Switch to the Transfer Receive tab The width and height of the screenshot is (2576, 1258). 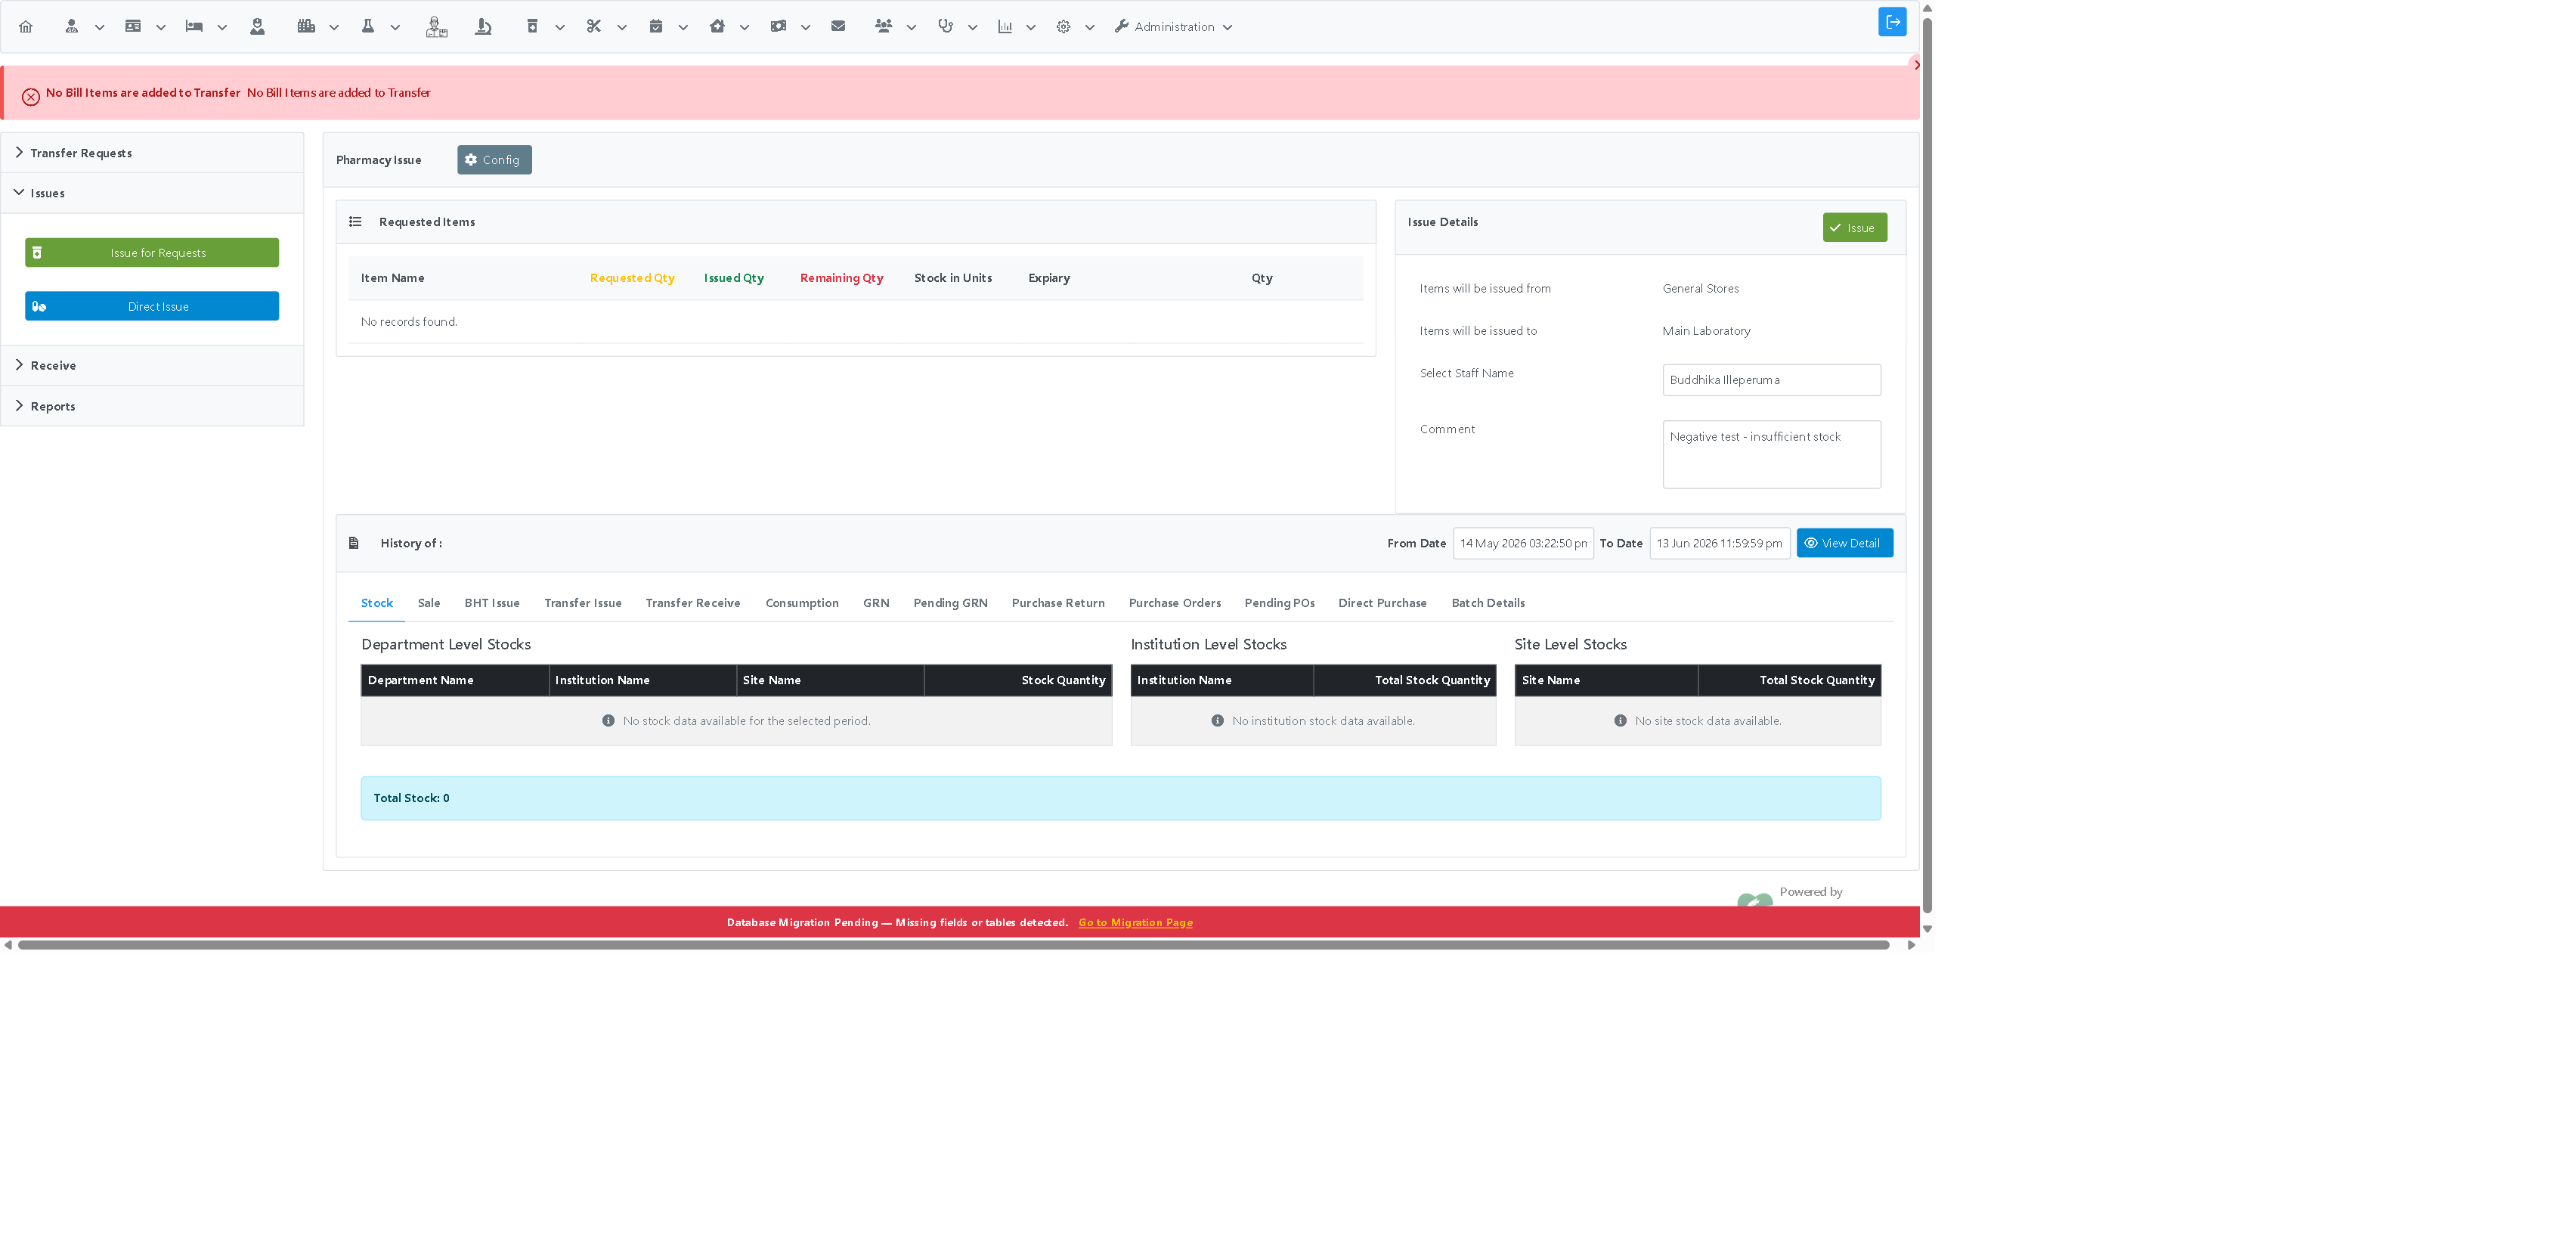coord(693,603)
